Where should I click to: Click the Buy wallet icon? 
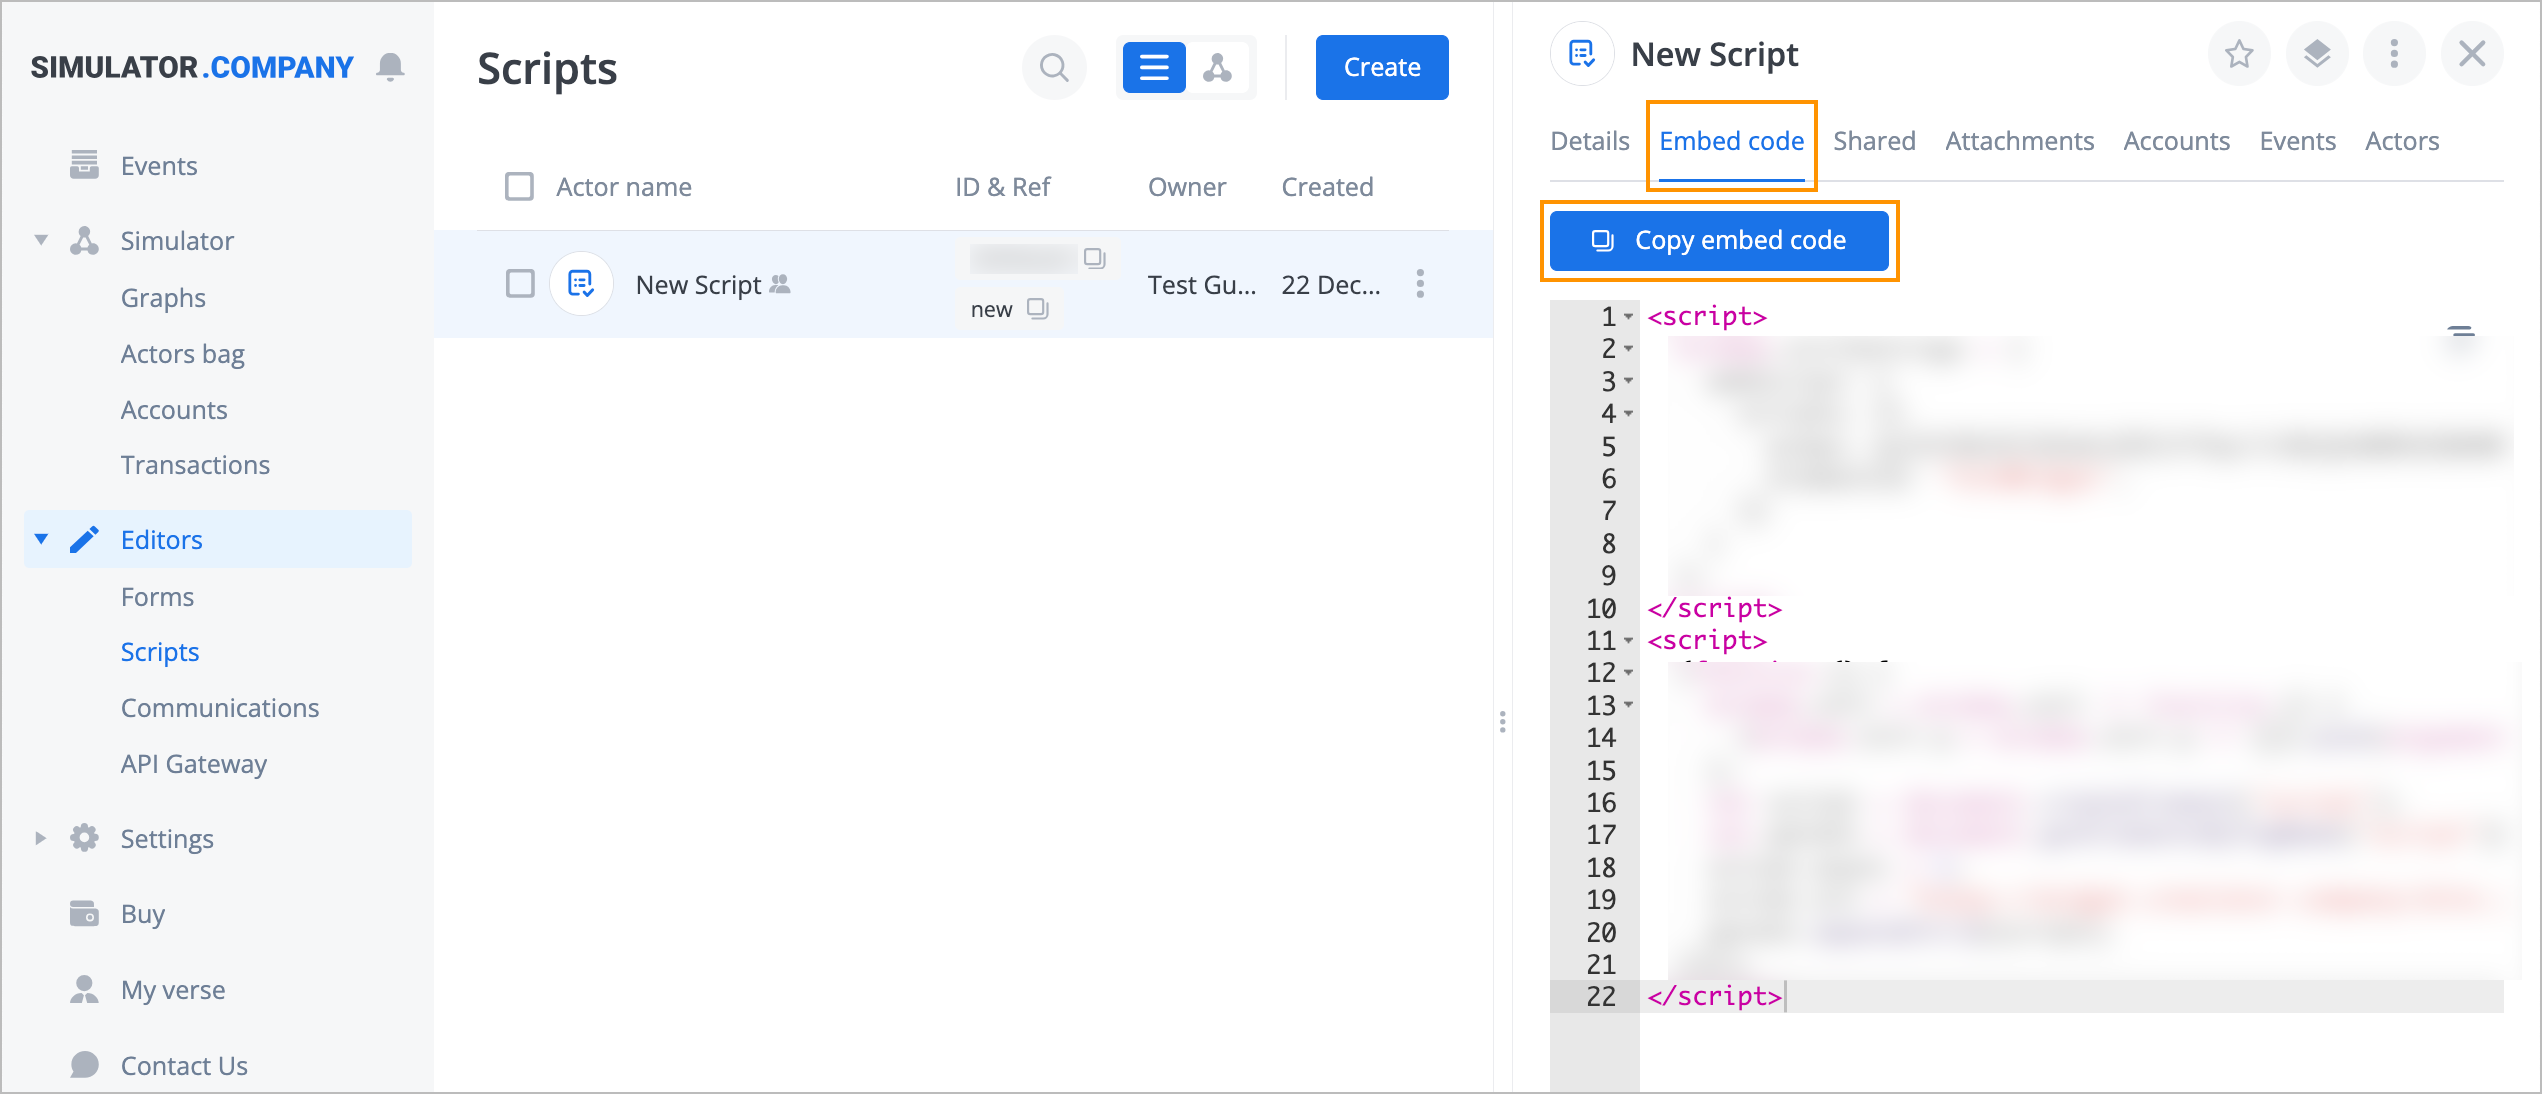click(84, 913)
